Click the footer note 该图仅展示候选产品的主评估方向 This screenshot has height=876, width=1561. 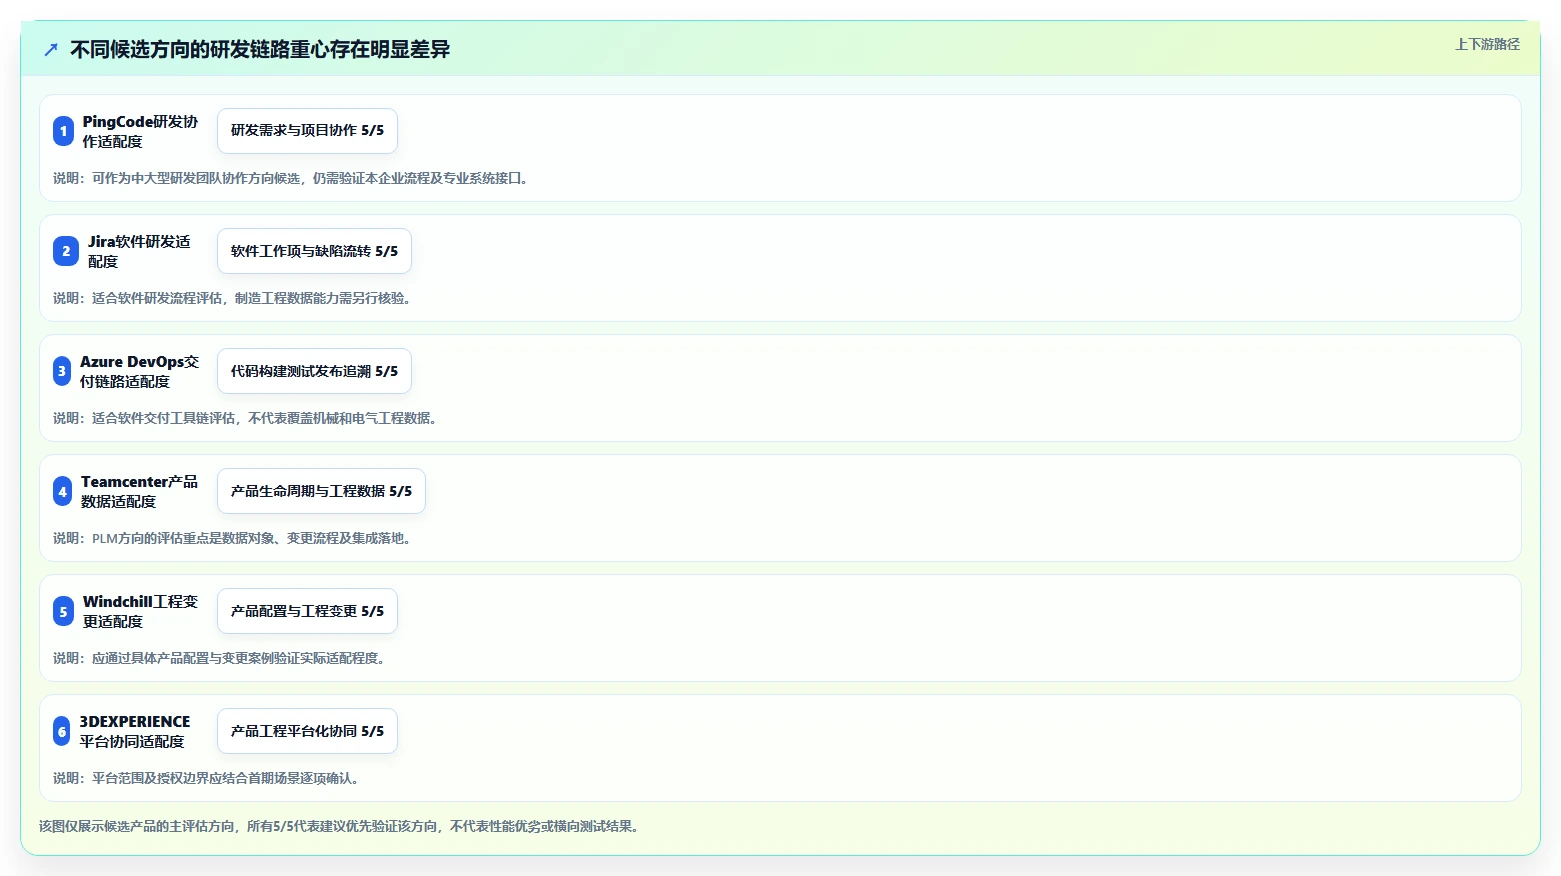click(137, 826)
